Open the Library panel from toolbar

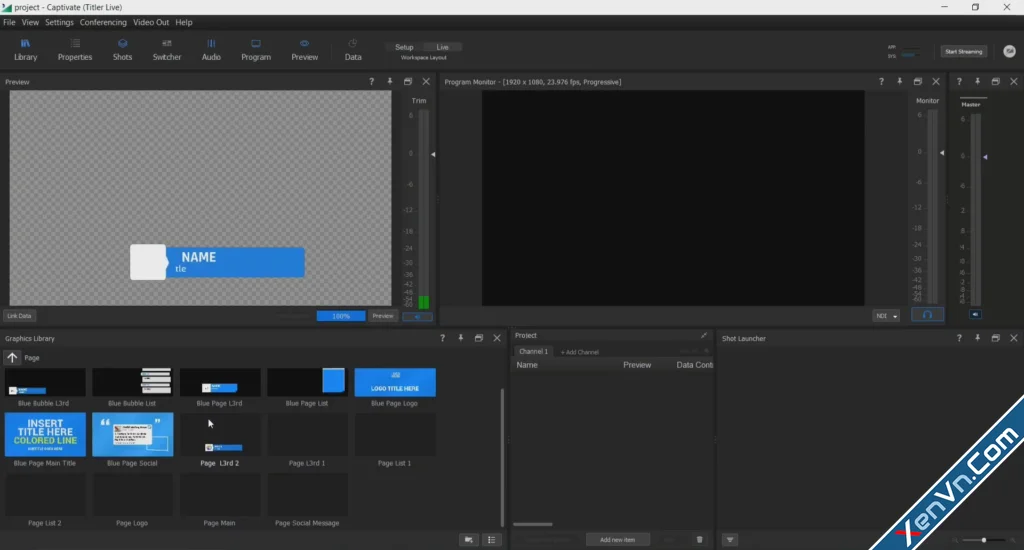(25, 50)
